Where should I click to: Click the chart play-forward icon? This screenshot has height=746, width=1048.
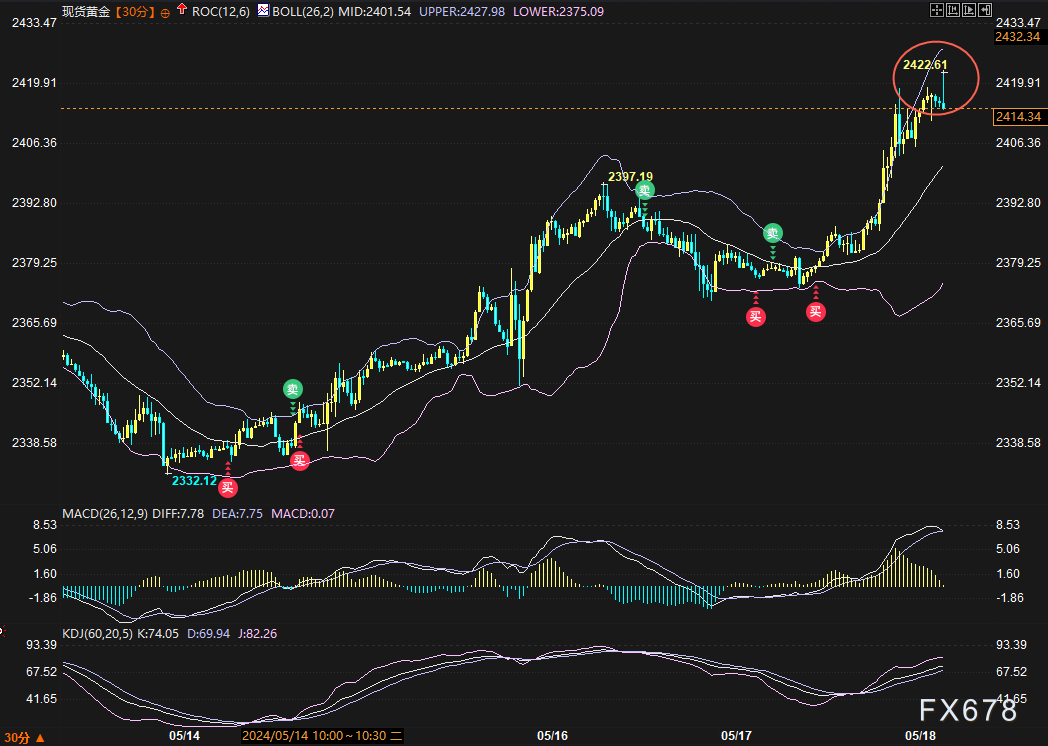(x=971, y=11)
